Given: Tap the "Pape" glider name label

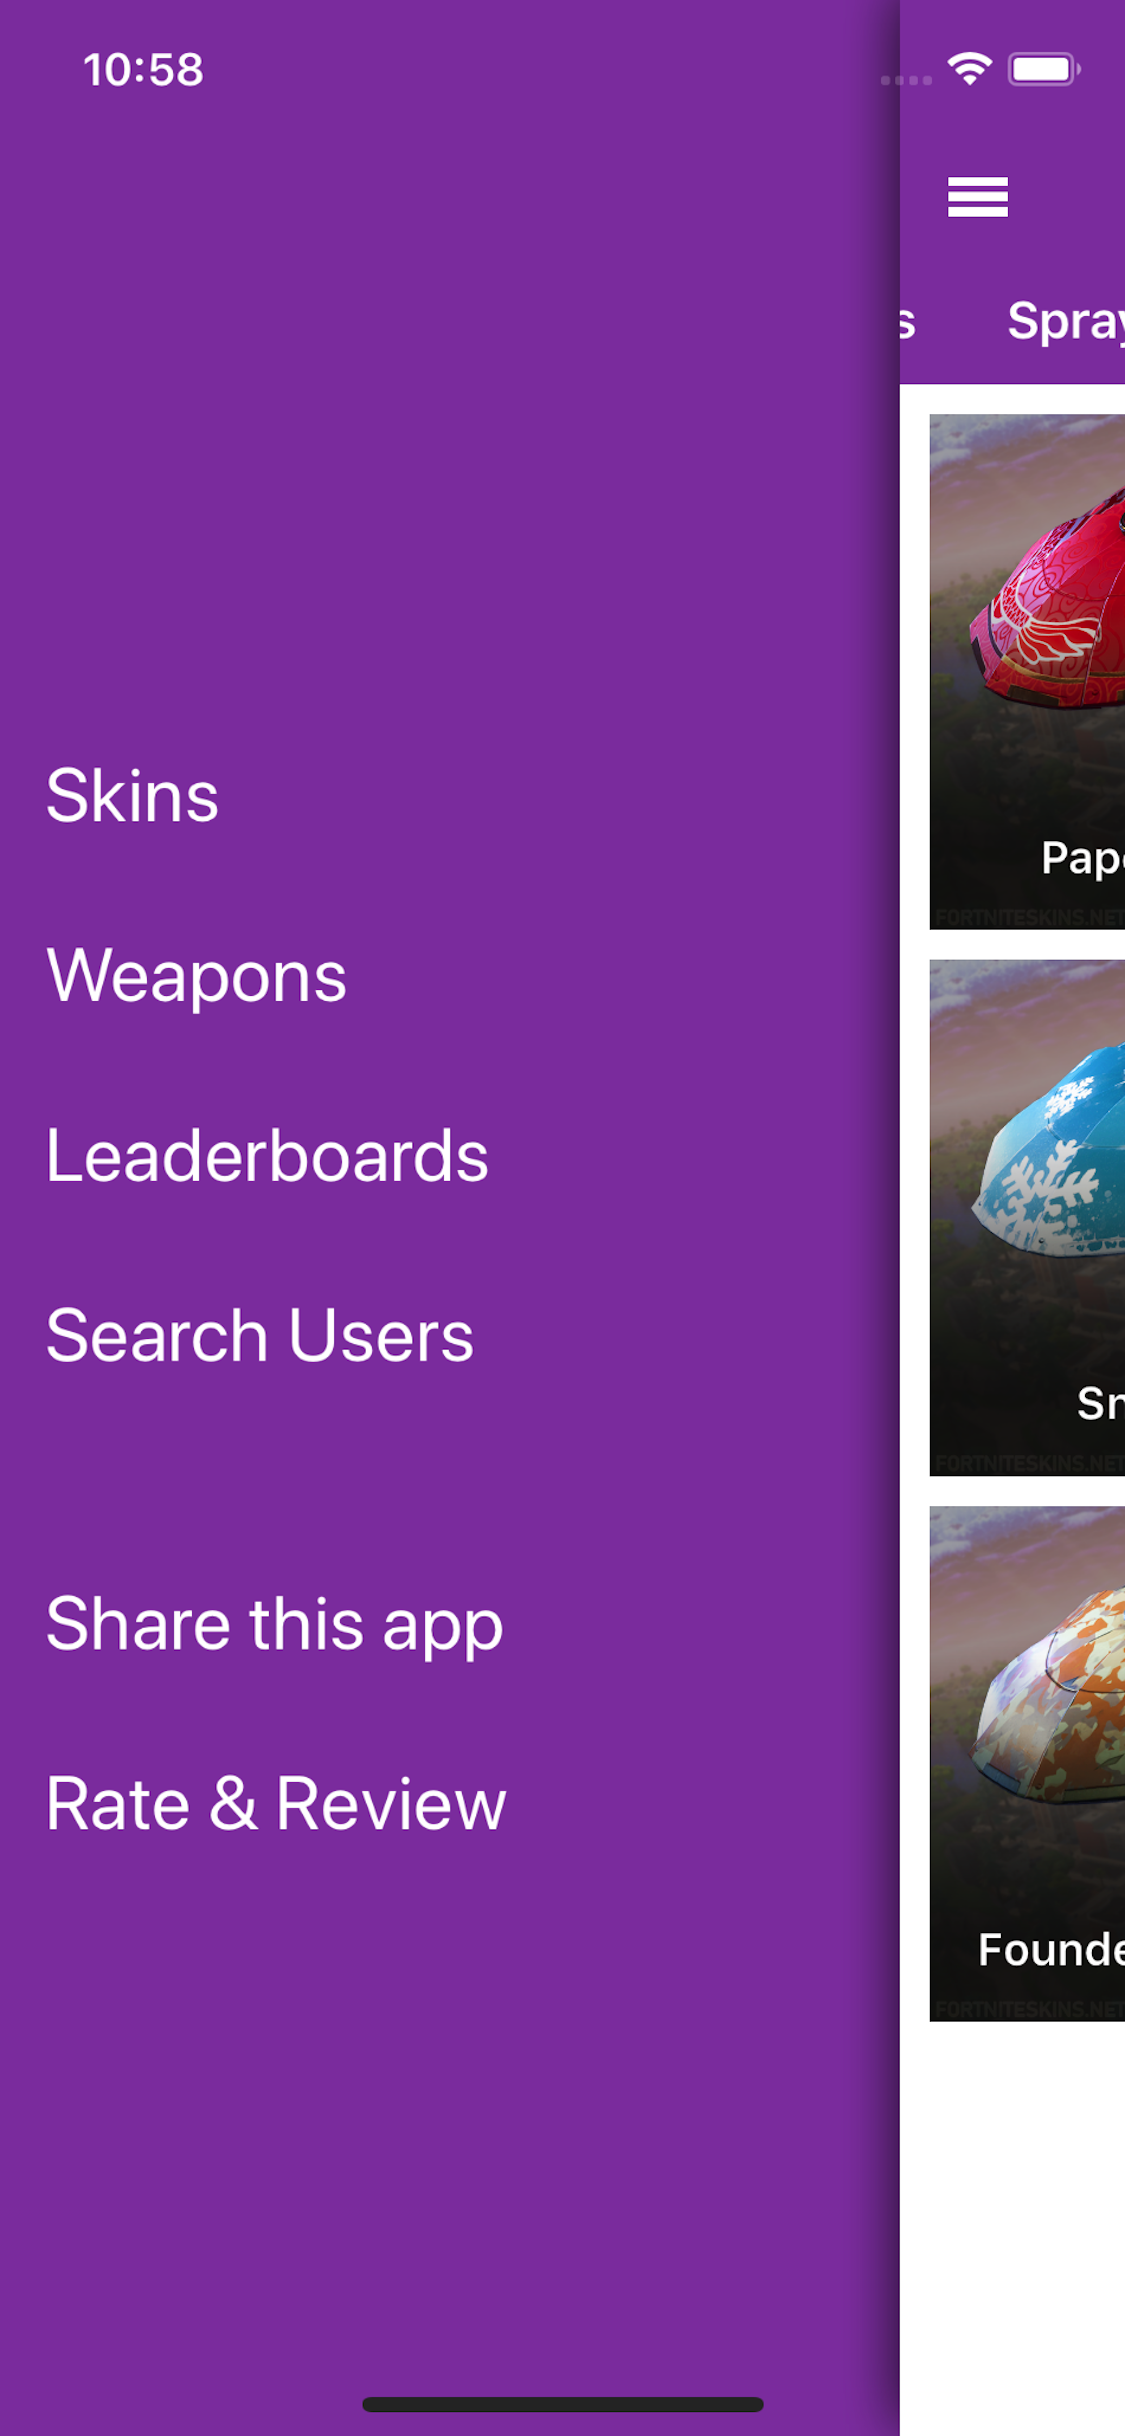Looking at the screenshot, I should [x=1082, y=859].
